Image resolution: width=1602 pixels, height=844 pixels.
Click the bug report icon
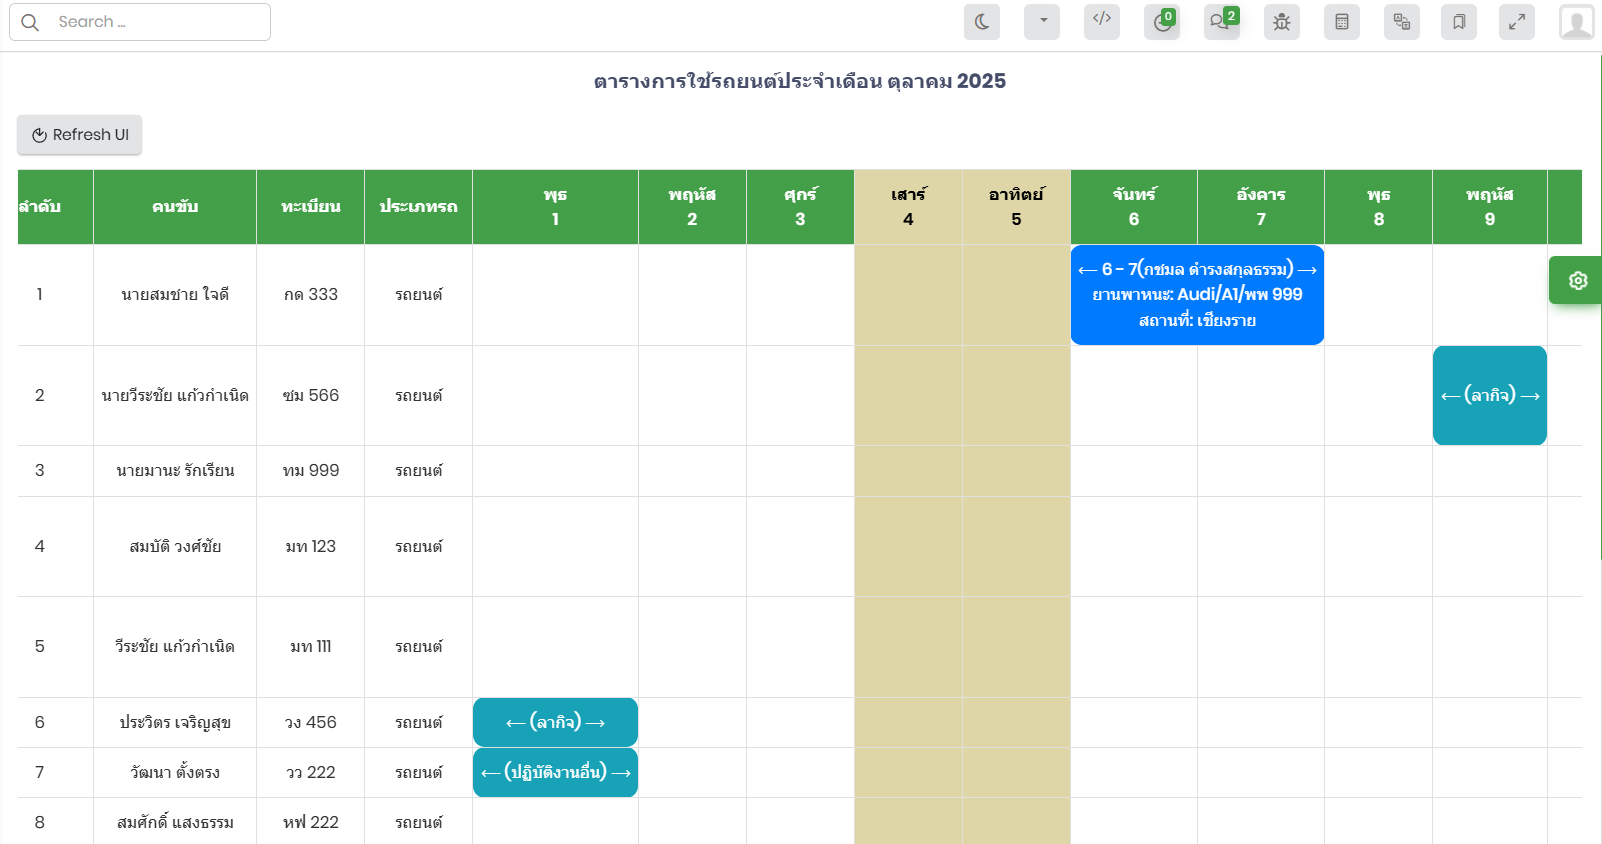click(x=1281, y=22)
